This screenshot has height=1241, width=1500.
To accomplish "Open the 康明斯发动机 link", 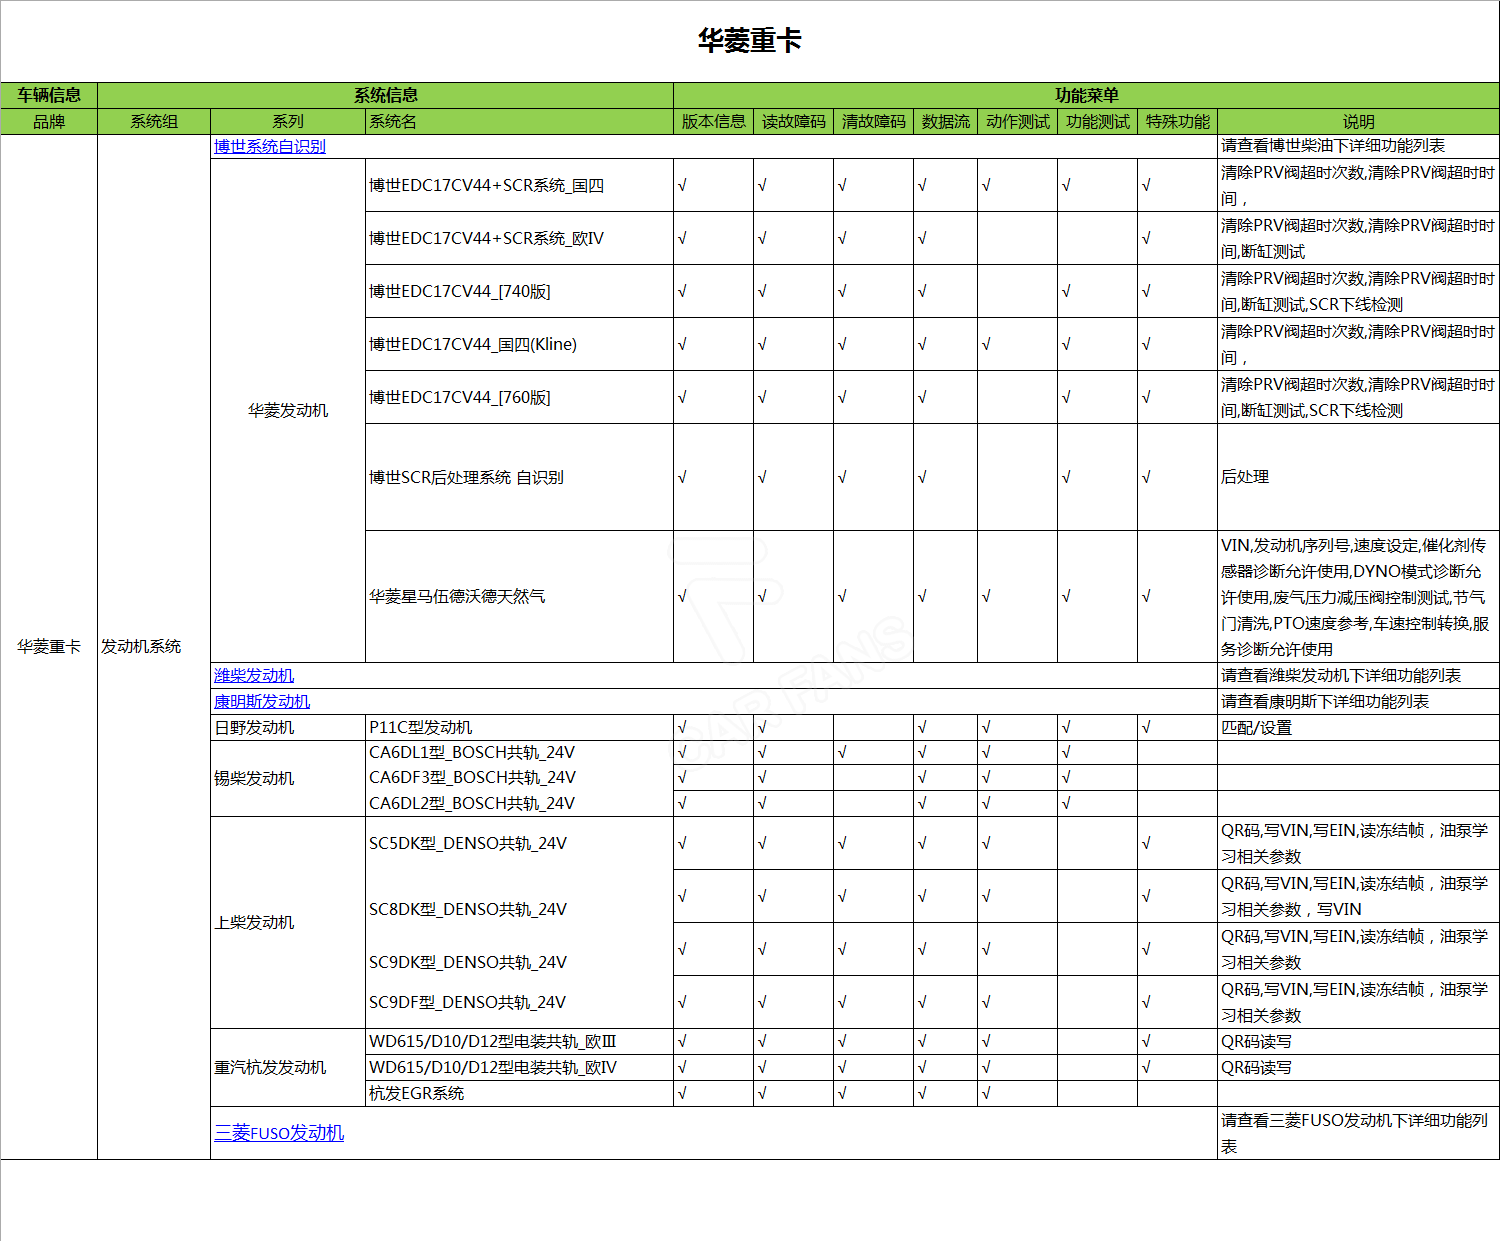I will 262,701.
